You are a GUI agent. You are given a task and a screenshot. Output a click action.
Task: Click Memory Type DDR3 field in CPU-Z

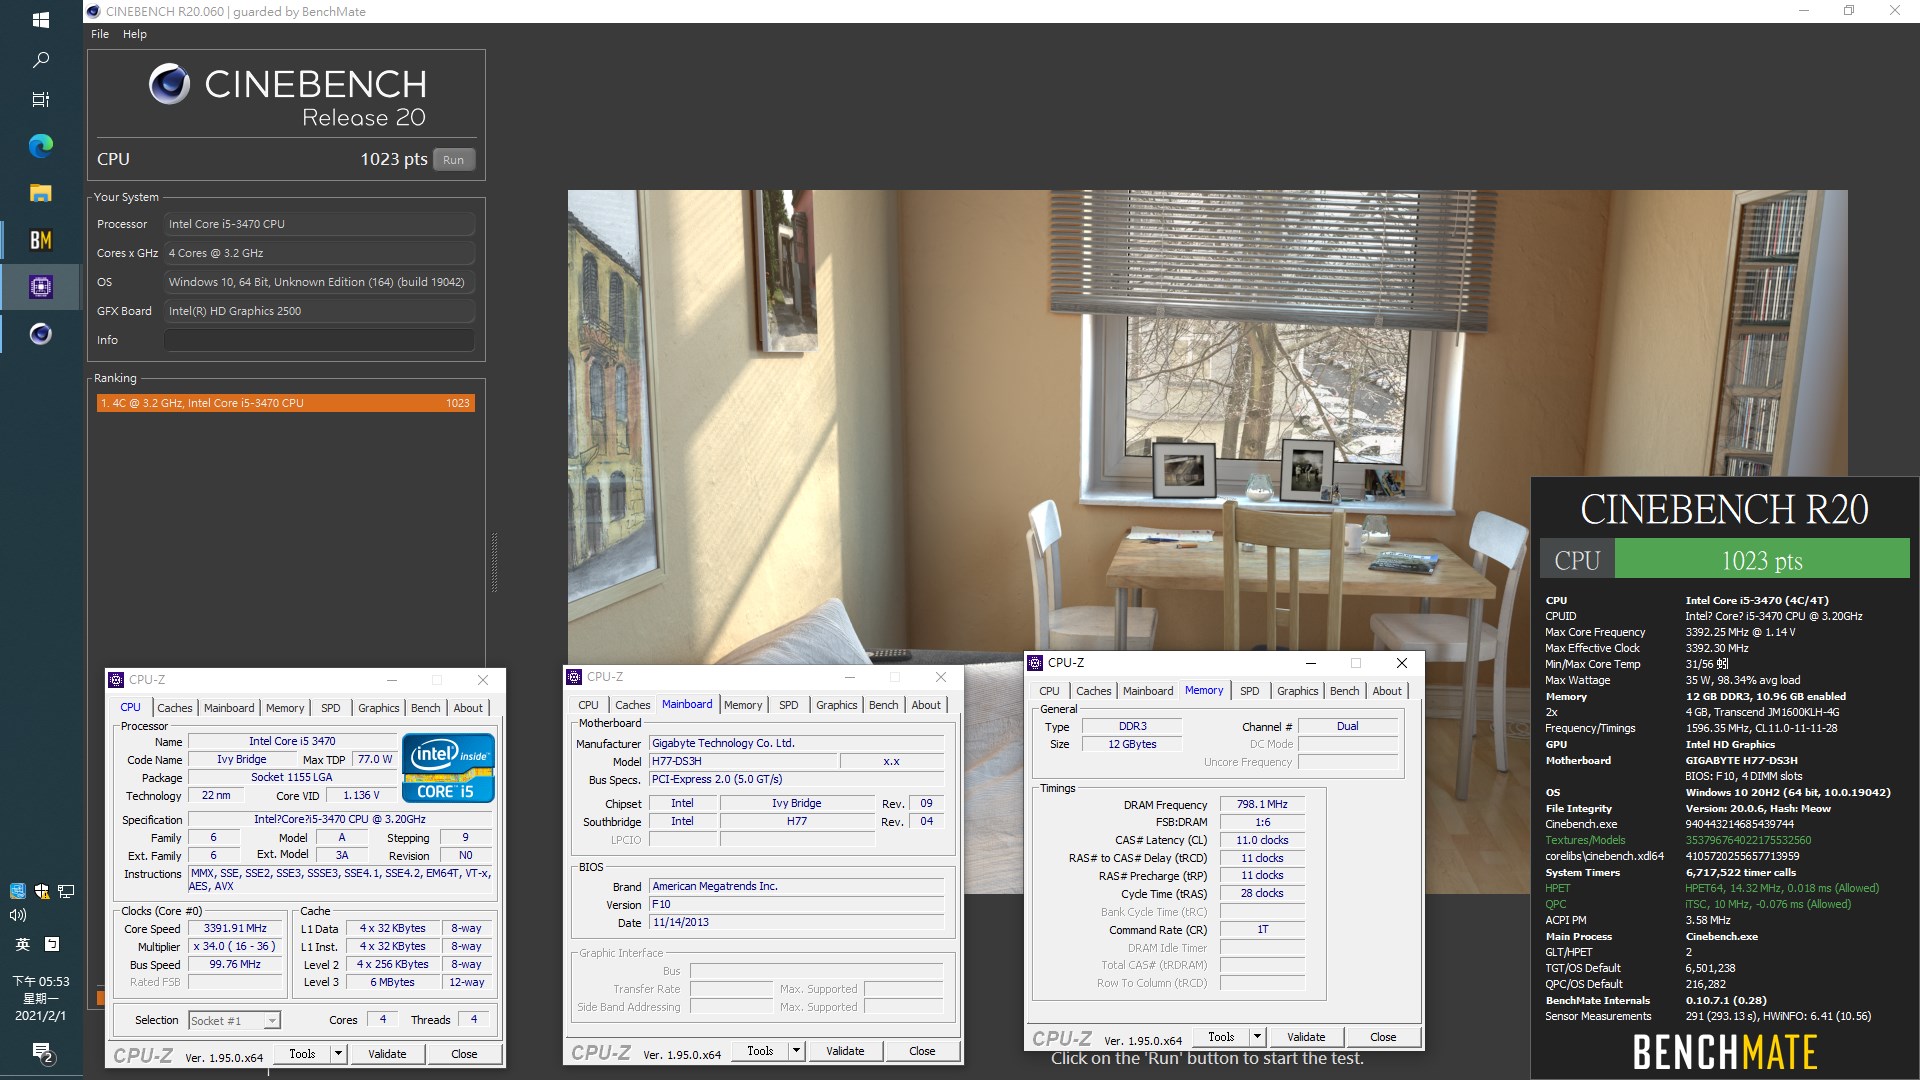(1132, 726)
